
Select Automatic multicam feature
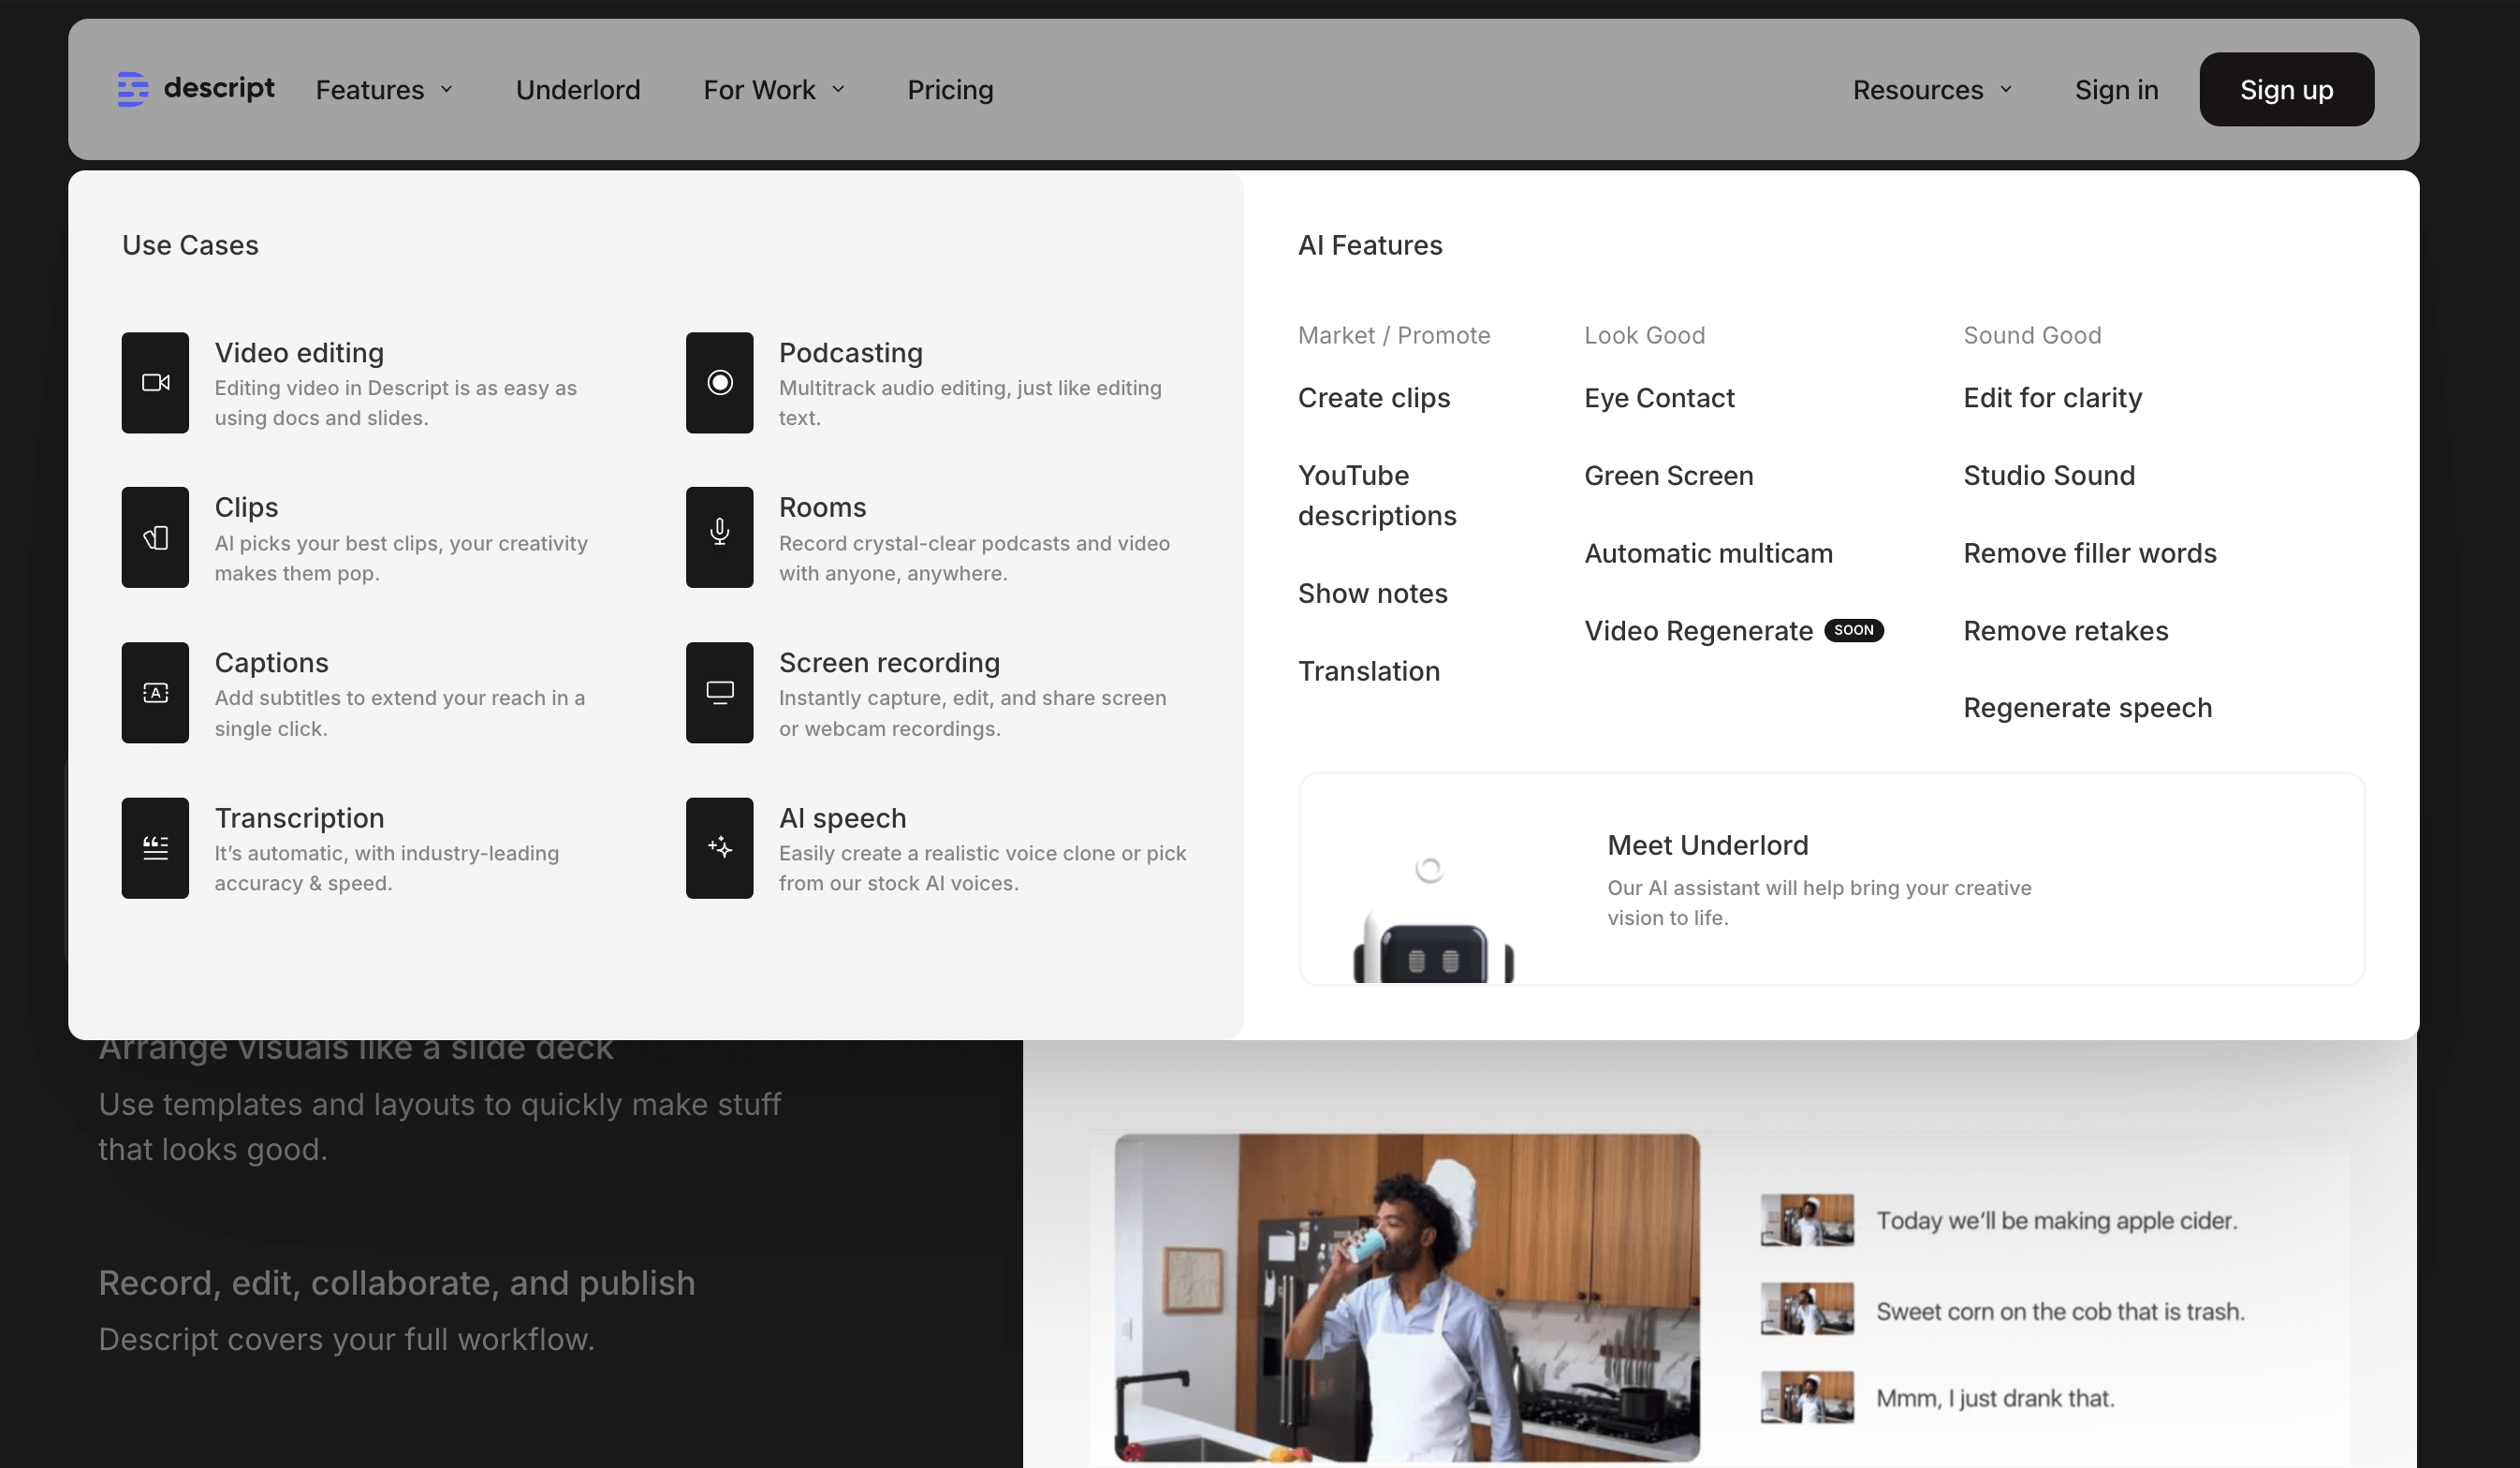(1708, 553)
